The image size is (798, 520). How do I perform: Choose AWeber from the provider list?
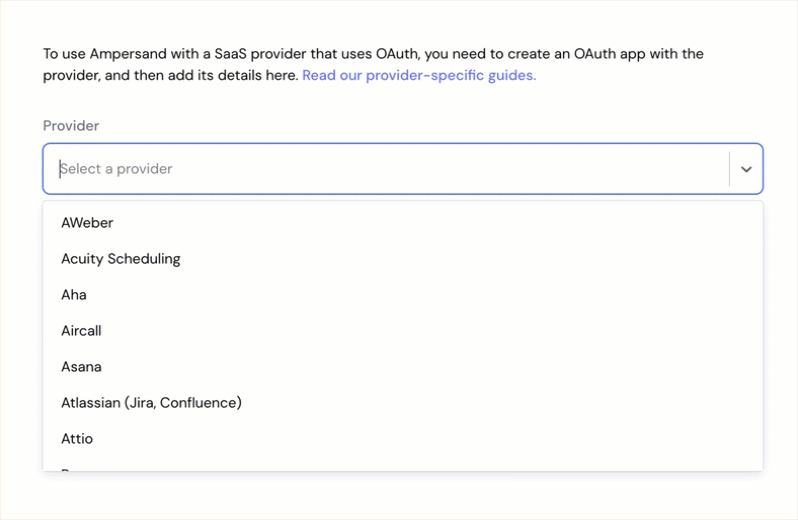coord(403,223)
